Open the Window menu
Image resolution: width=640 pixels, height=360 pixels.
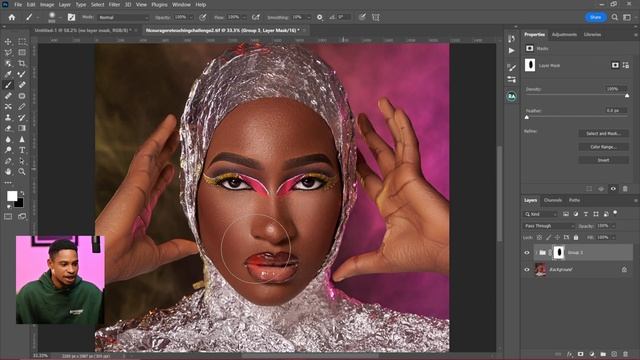click(x=181, y=4)
